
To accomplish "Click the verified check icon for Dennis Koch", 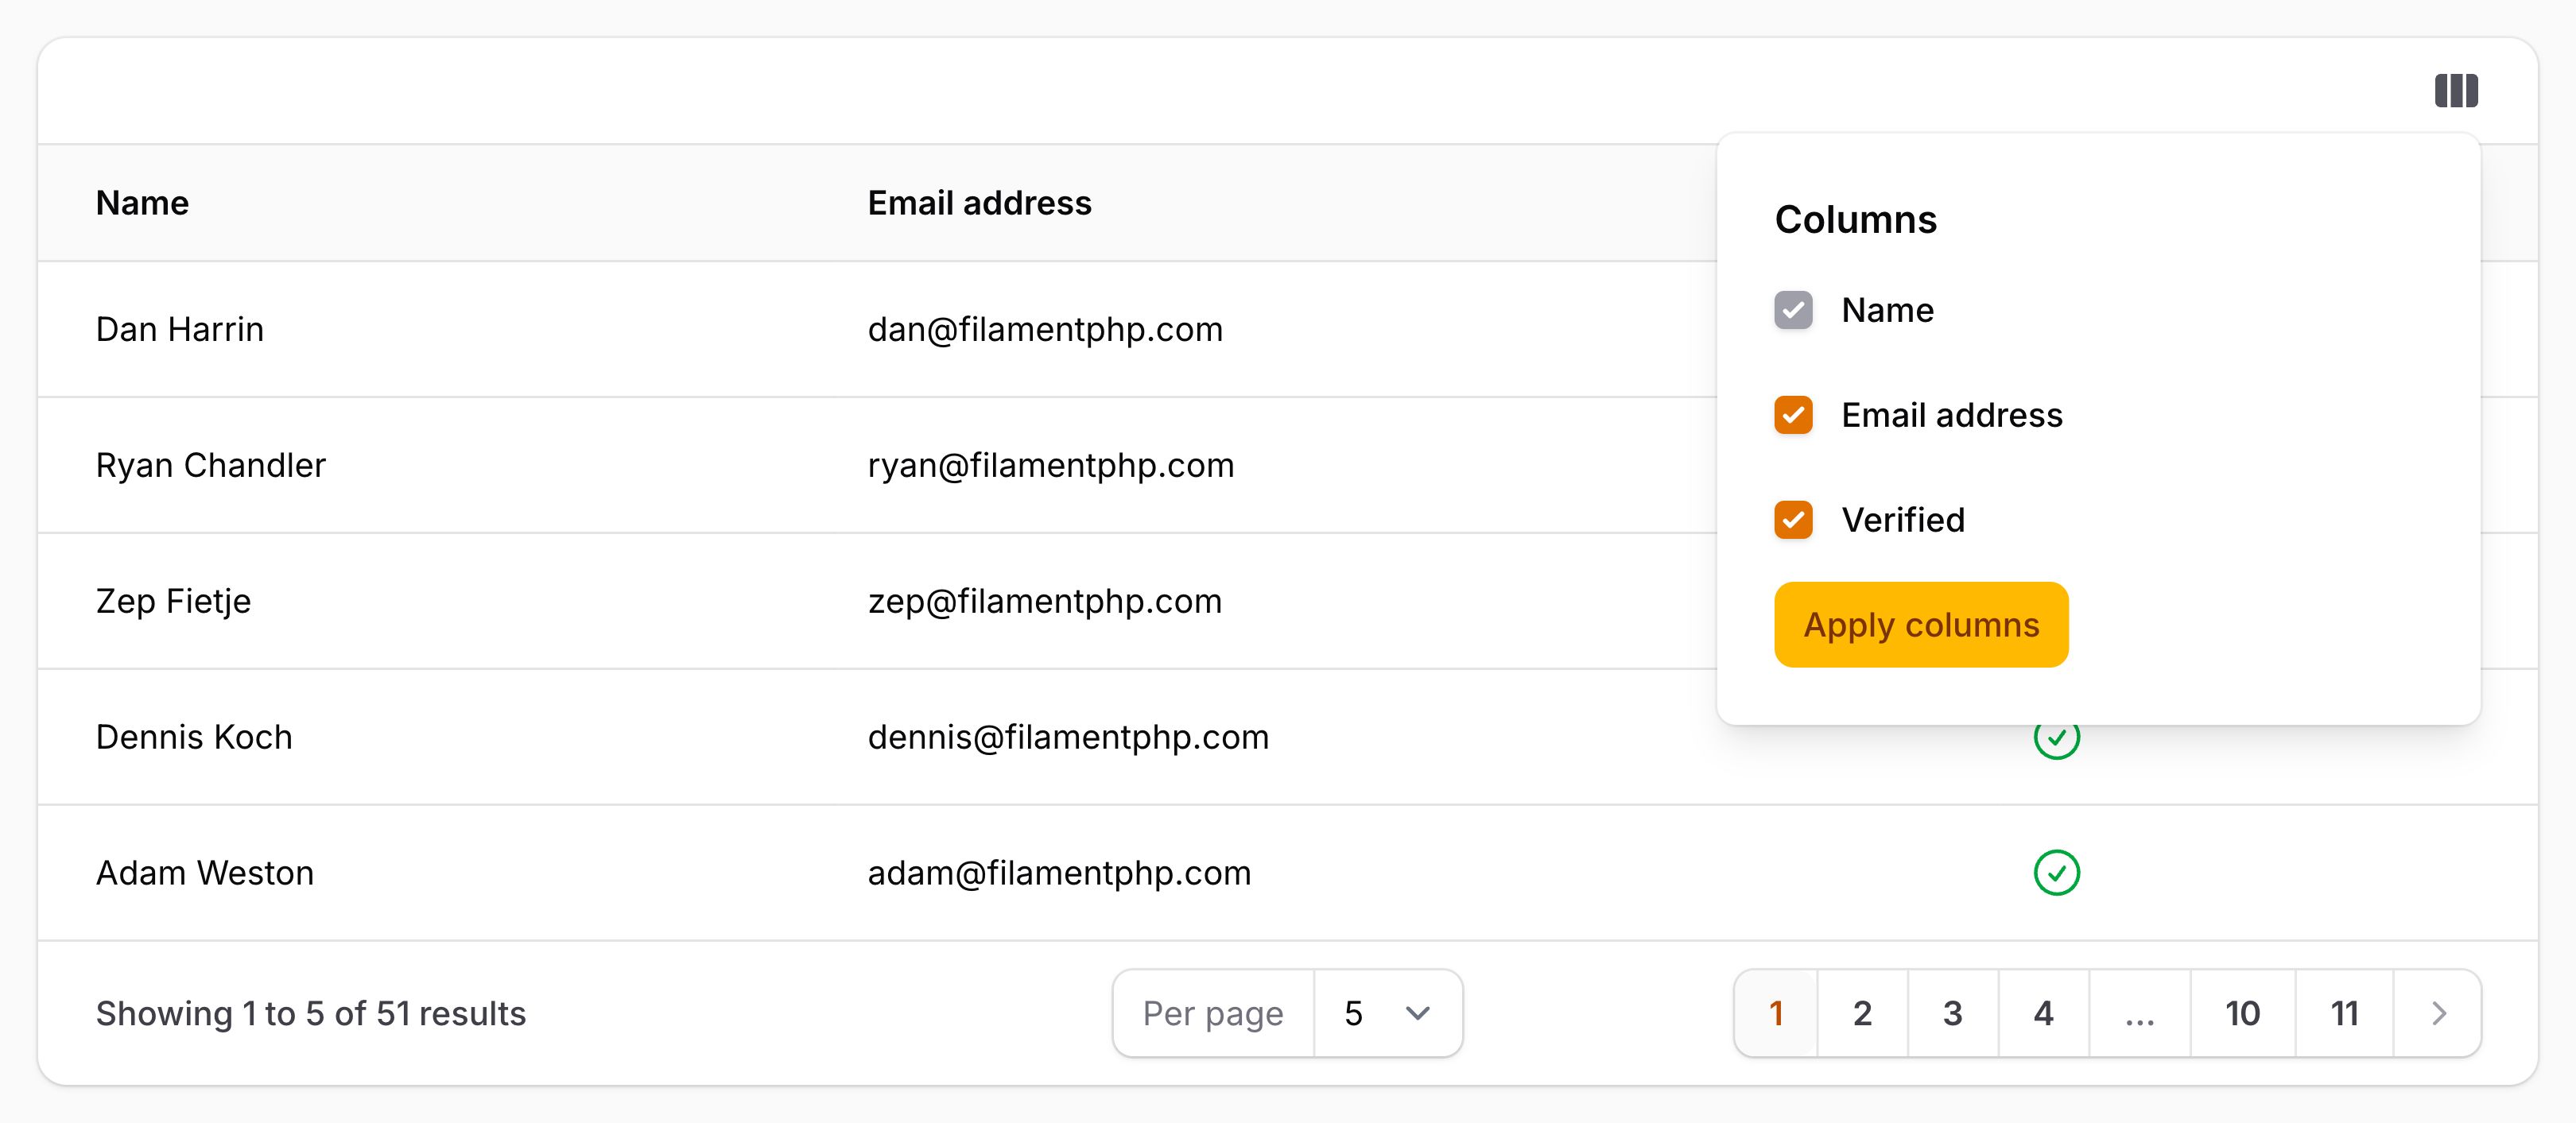I will [2058, 738].
